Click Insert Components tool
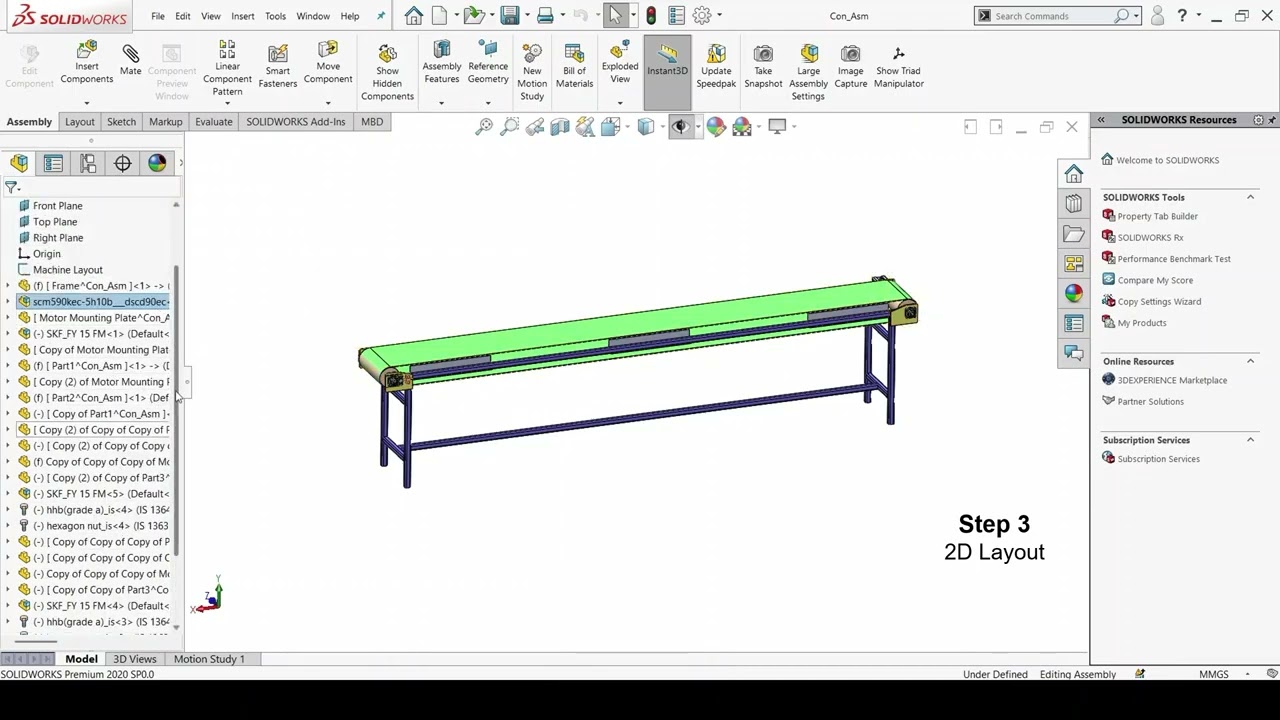Viewport: 1280px width, 720px height. click(x=87, y=63)
